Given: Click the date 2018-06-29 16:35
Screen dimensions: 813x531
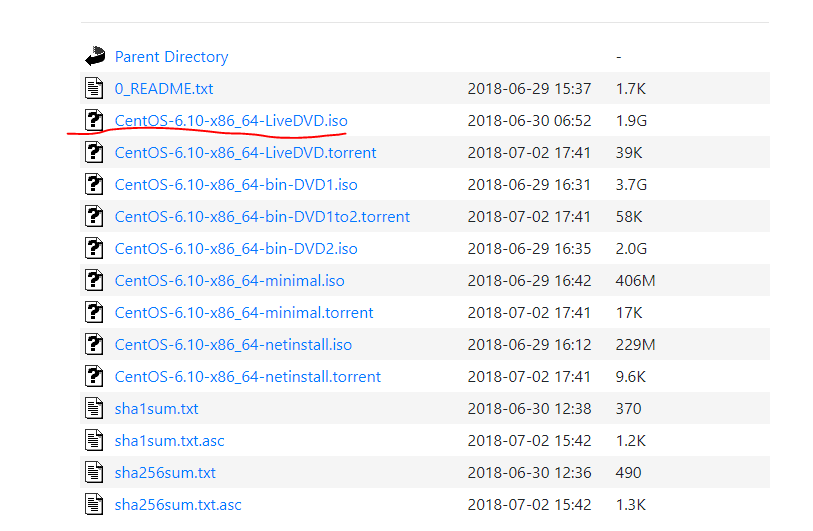Looking at the screenshot, I should click(529, 248).
